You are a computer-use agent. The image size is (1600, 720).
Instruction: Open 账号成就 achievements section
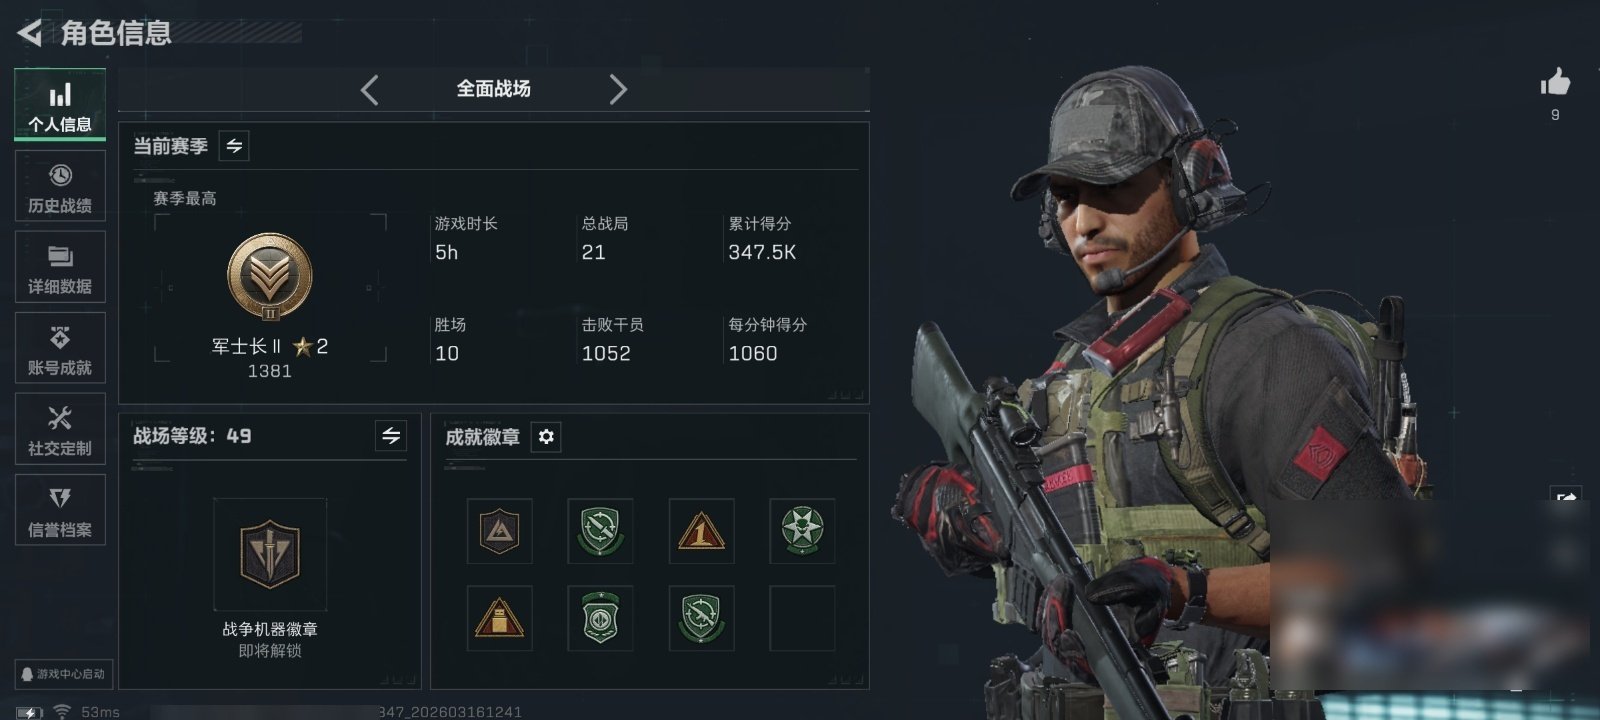(x=60, y=348)
